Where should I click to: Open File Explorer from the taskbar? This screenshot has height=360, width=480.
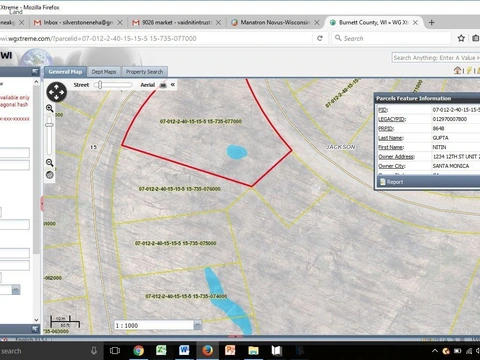(x=253, y=351)
